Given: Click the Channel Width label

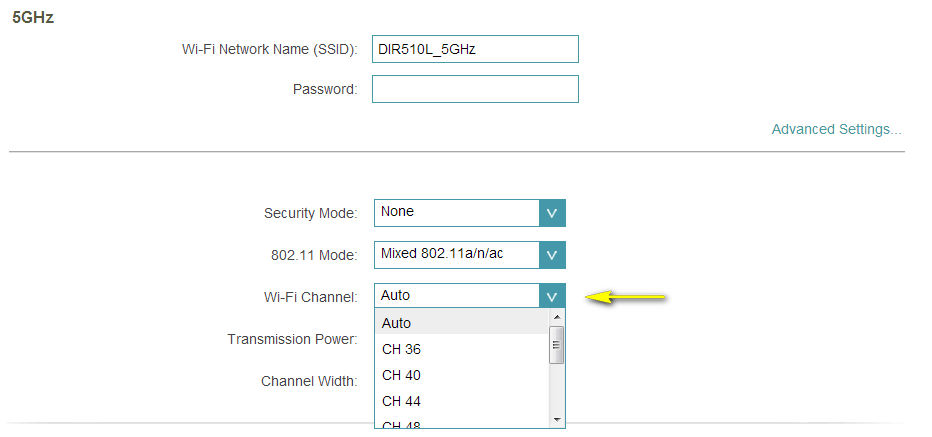Looking at the screenshot, I should pyautogui.click(x=308, y=381).
